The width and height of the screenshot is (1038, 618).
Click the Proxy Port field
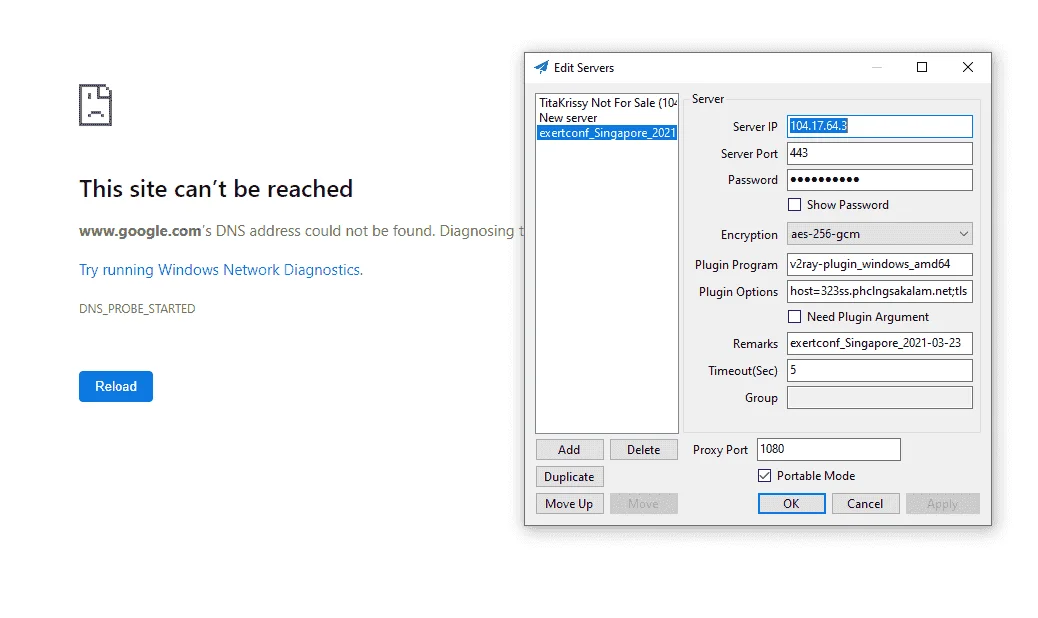(829, 449)
